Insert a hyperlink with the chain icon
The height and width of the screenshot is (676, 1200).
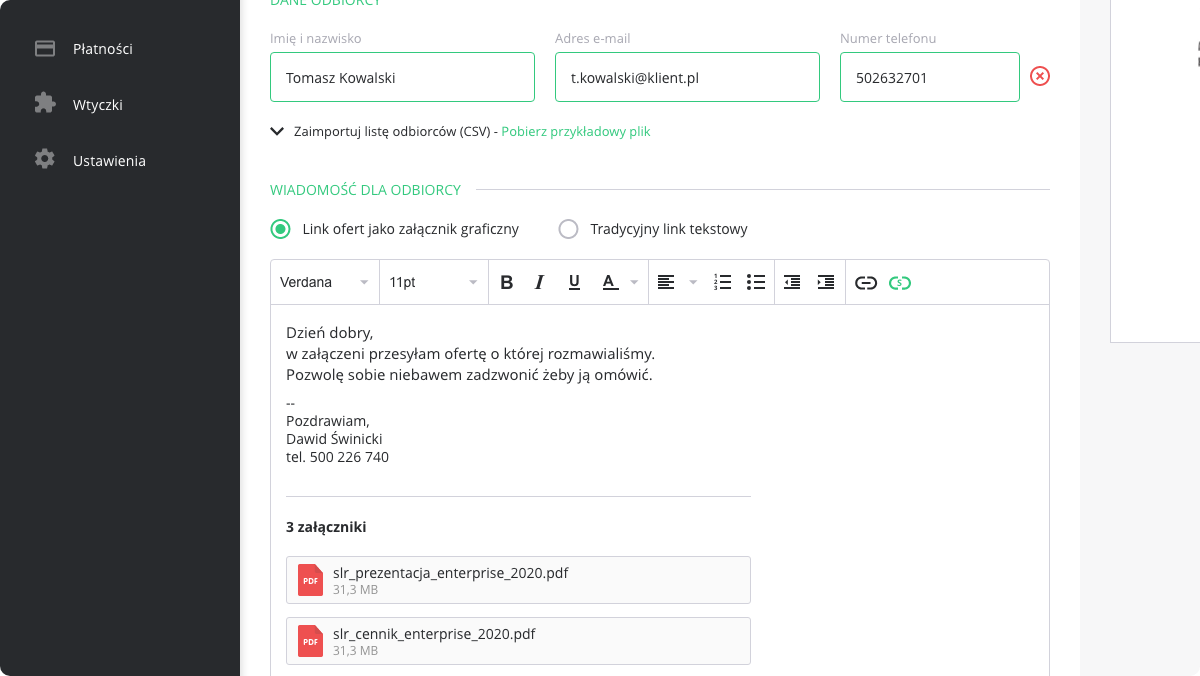pyautogui.click(x=866, y=283)
